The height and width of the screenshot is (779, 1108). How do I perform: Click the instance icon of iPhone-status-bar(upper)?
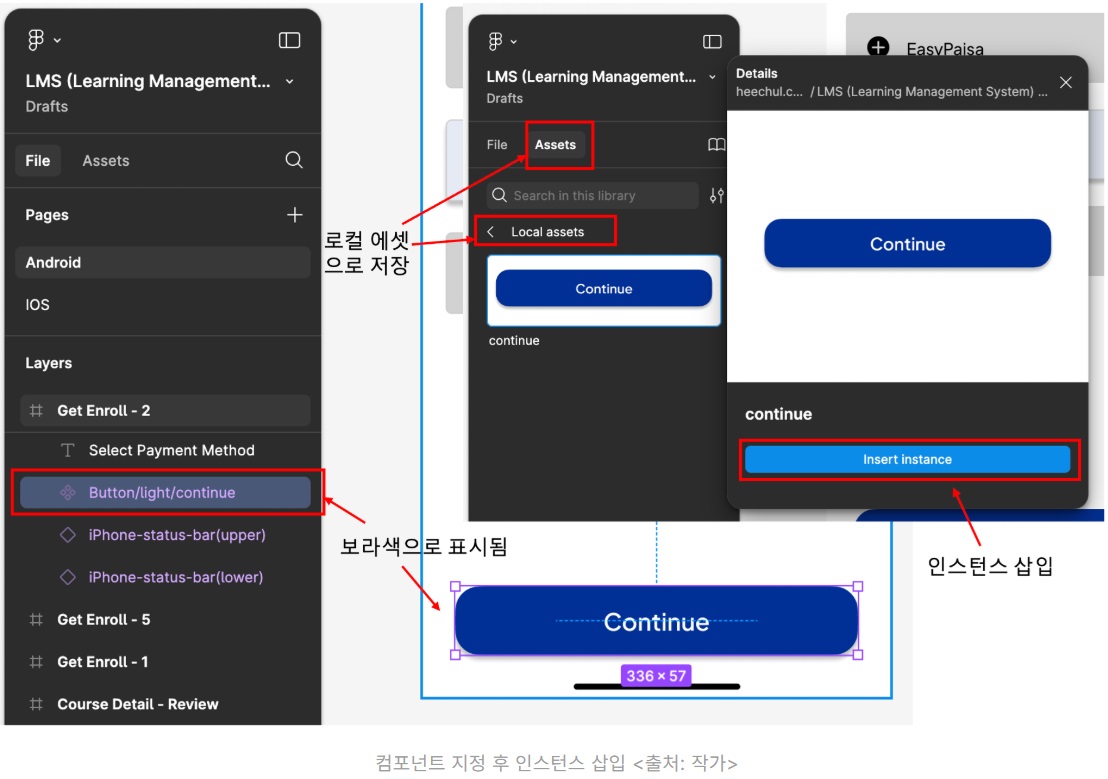68,535
